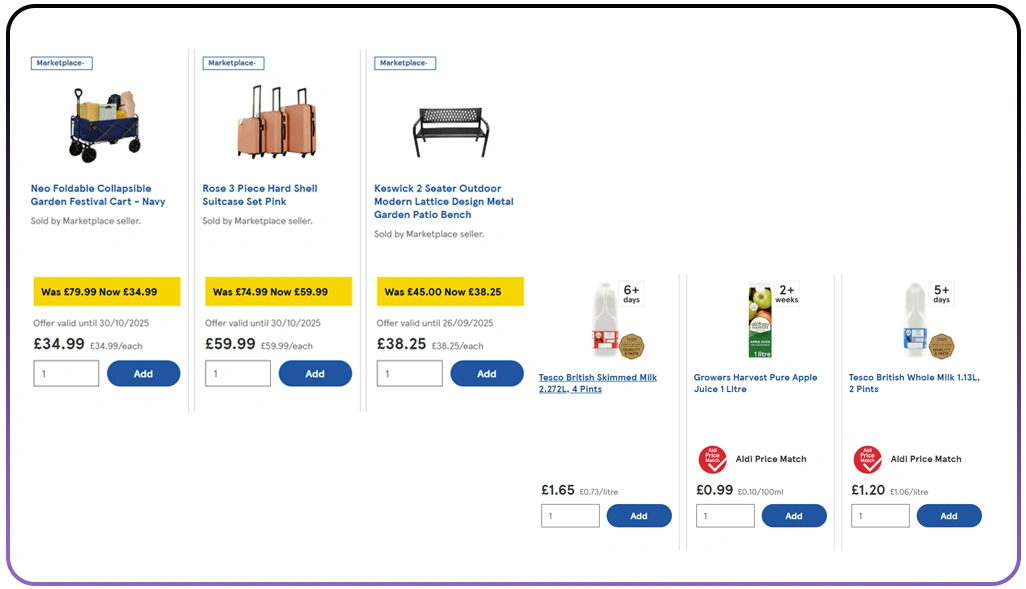
Task: Click the apple juice carton image
Action: 760,322
